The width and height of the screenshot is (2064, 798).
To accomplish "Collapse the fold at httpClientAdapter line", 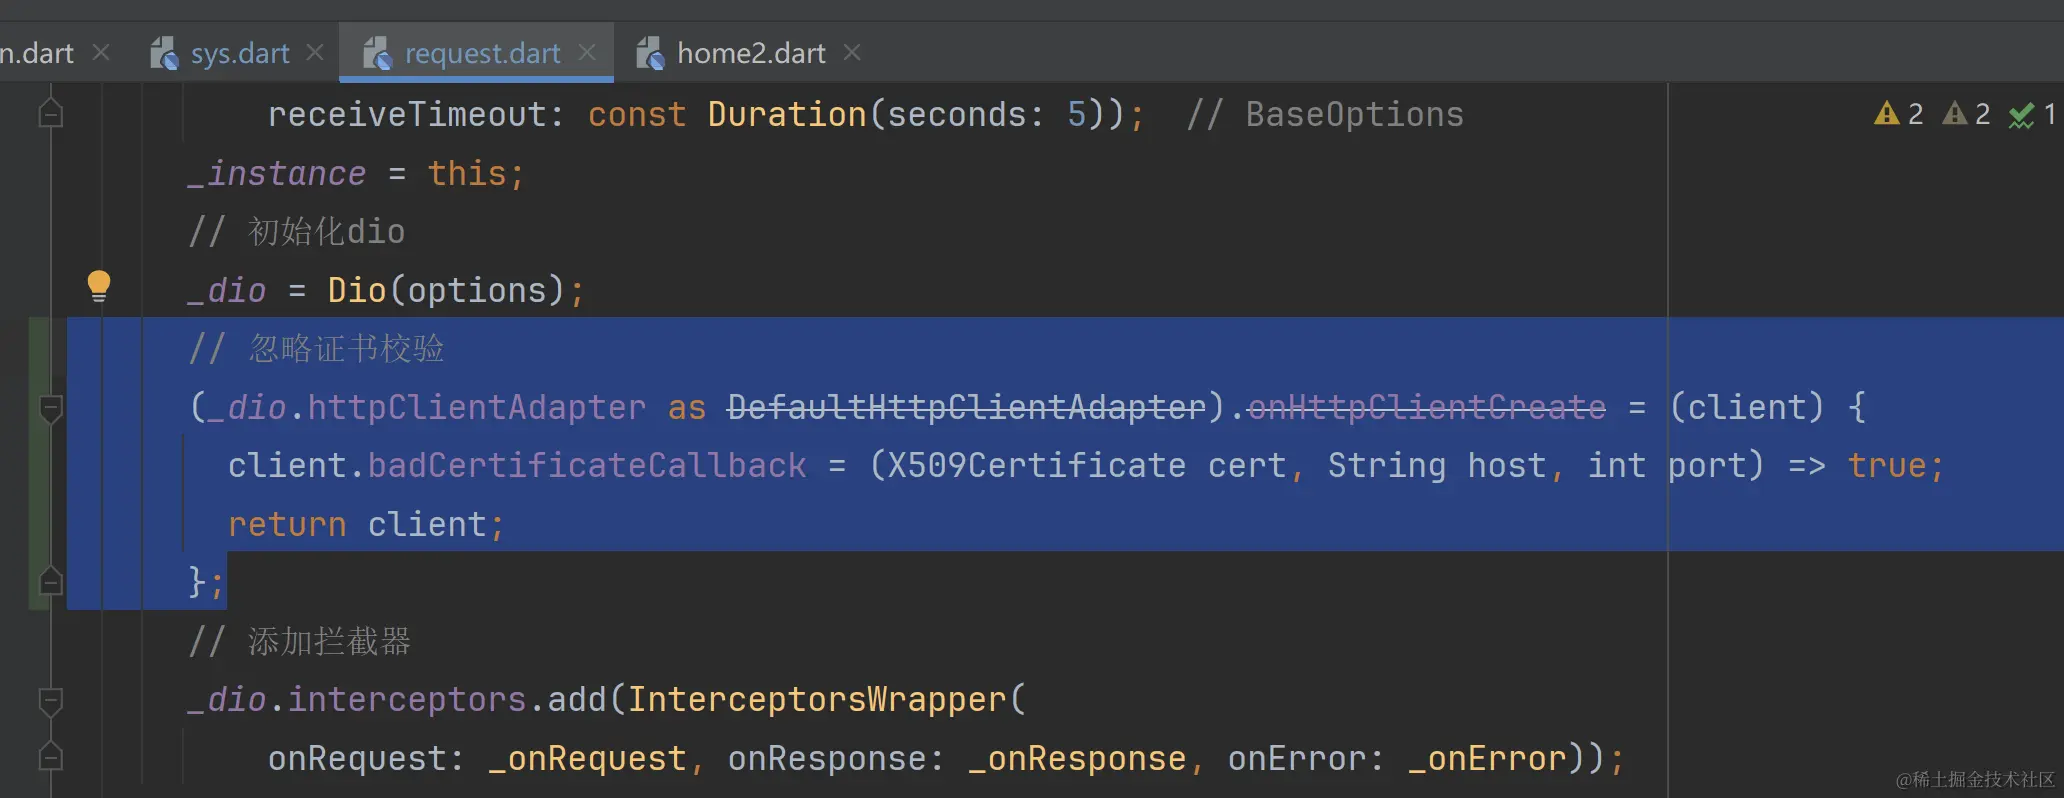I will pos(50,407).
